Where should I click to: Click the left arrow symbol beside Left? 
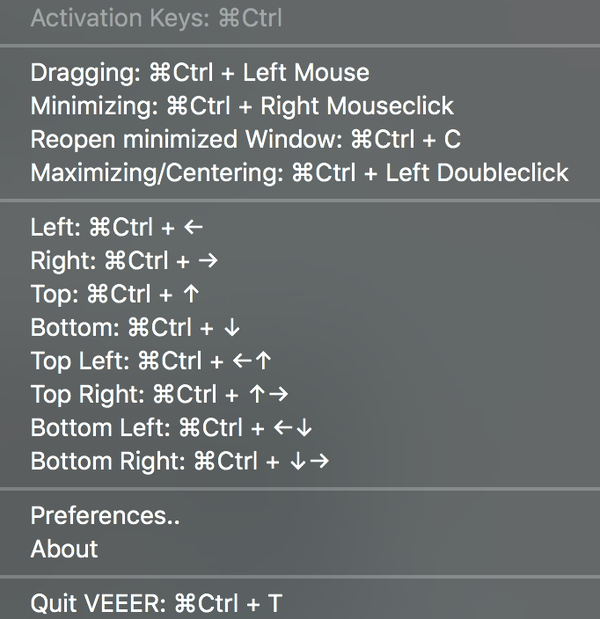(194, 228)
